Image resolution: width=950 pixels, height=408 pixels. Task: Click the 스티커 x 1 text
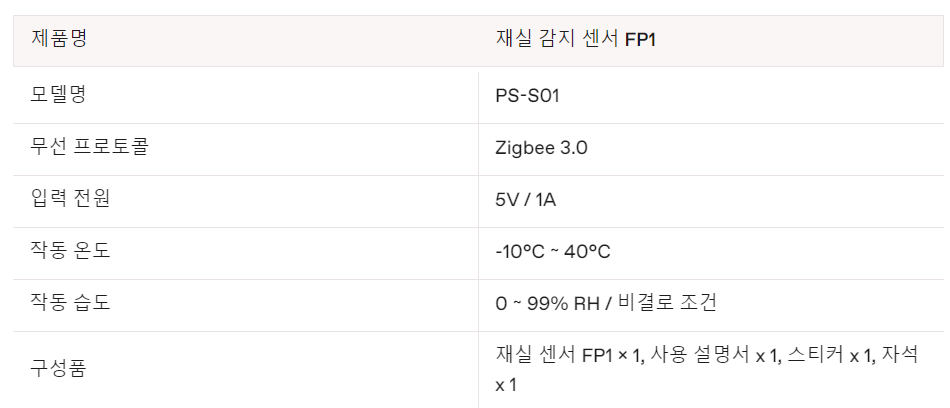pos(829,355)
